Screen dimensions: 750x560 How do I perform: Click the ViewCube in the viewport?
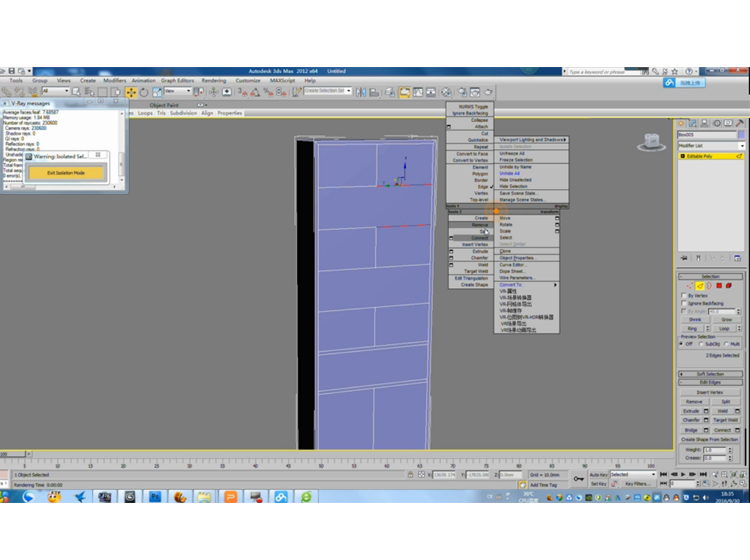point(651,142)
